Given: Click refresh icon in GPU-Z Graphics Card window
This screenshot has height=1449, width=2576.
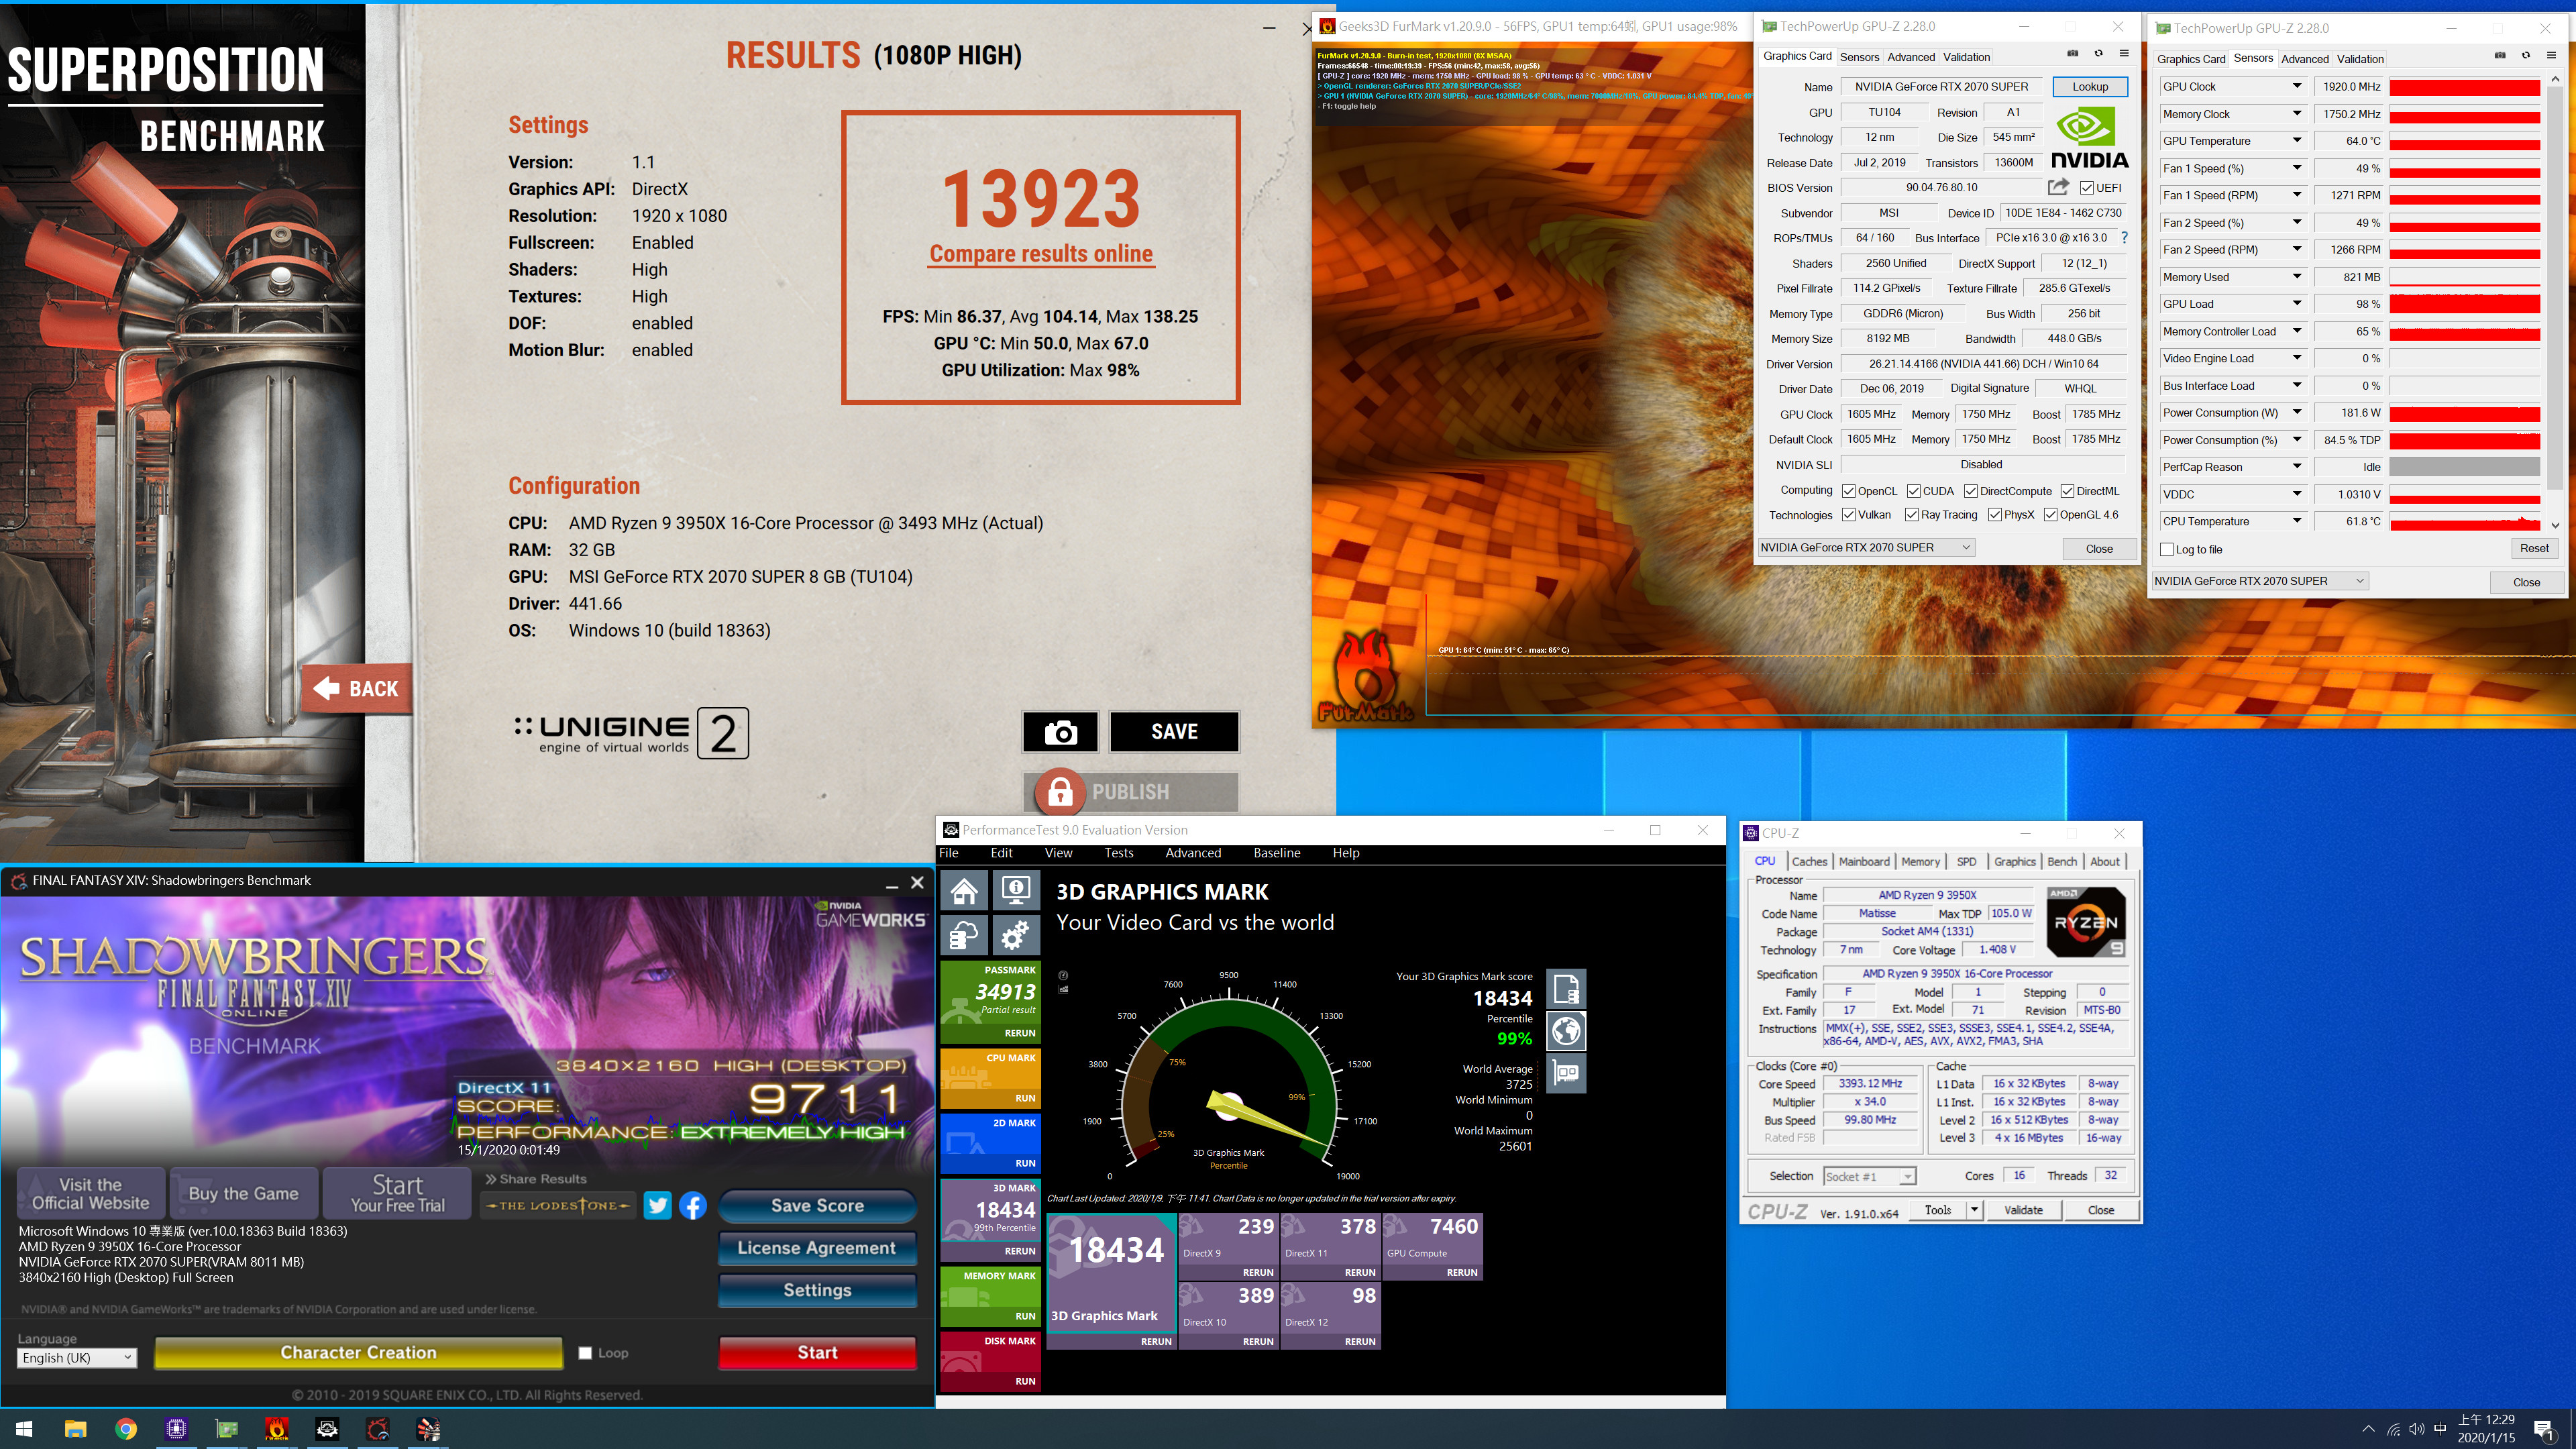Looking at the screenshot, I should pyautogui.click(x=2098, y=54).
